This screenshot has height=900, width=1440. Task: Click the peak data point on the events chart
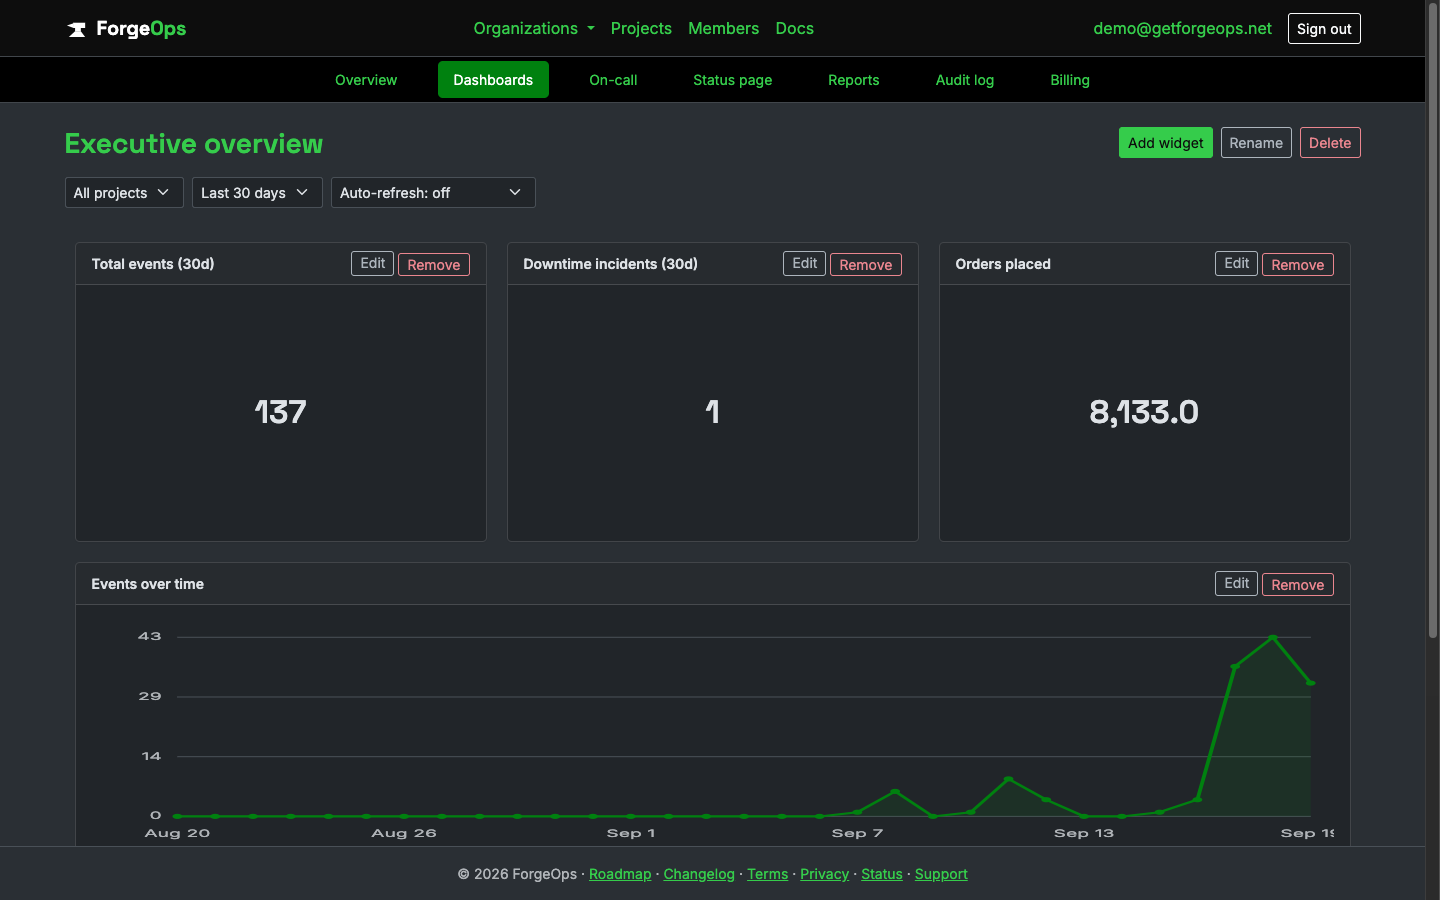1272,637
